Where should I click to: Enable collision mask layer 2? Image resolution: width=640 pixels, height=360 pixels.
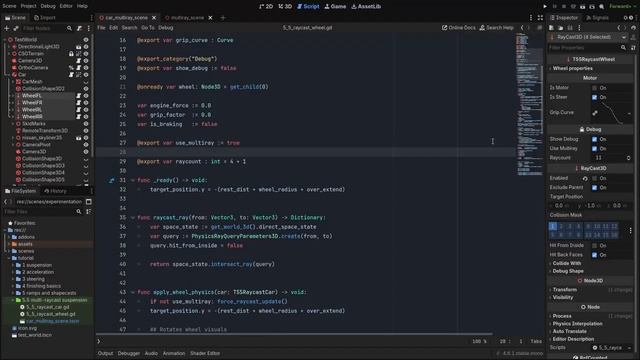pos(561,226)
